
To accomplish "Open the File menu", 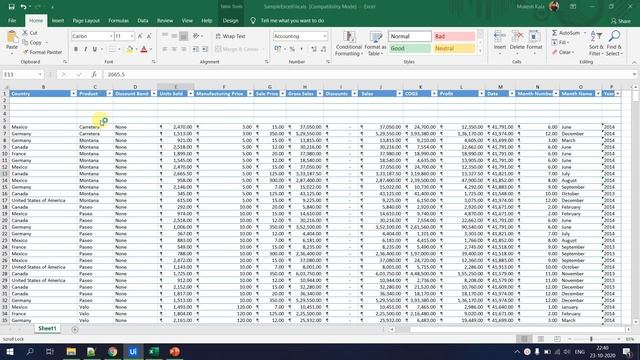I will 12,20.
